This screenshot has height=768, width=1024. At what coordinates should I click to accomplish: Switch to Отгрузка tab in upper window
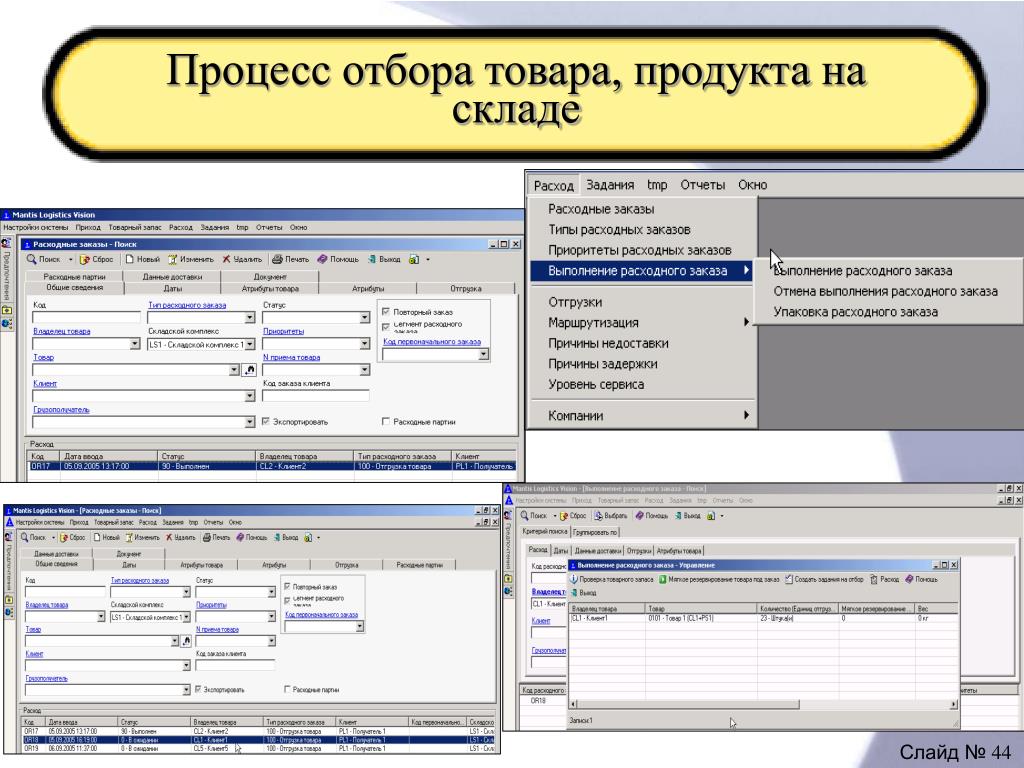point(466,288)
